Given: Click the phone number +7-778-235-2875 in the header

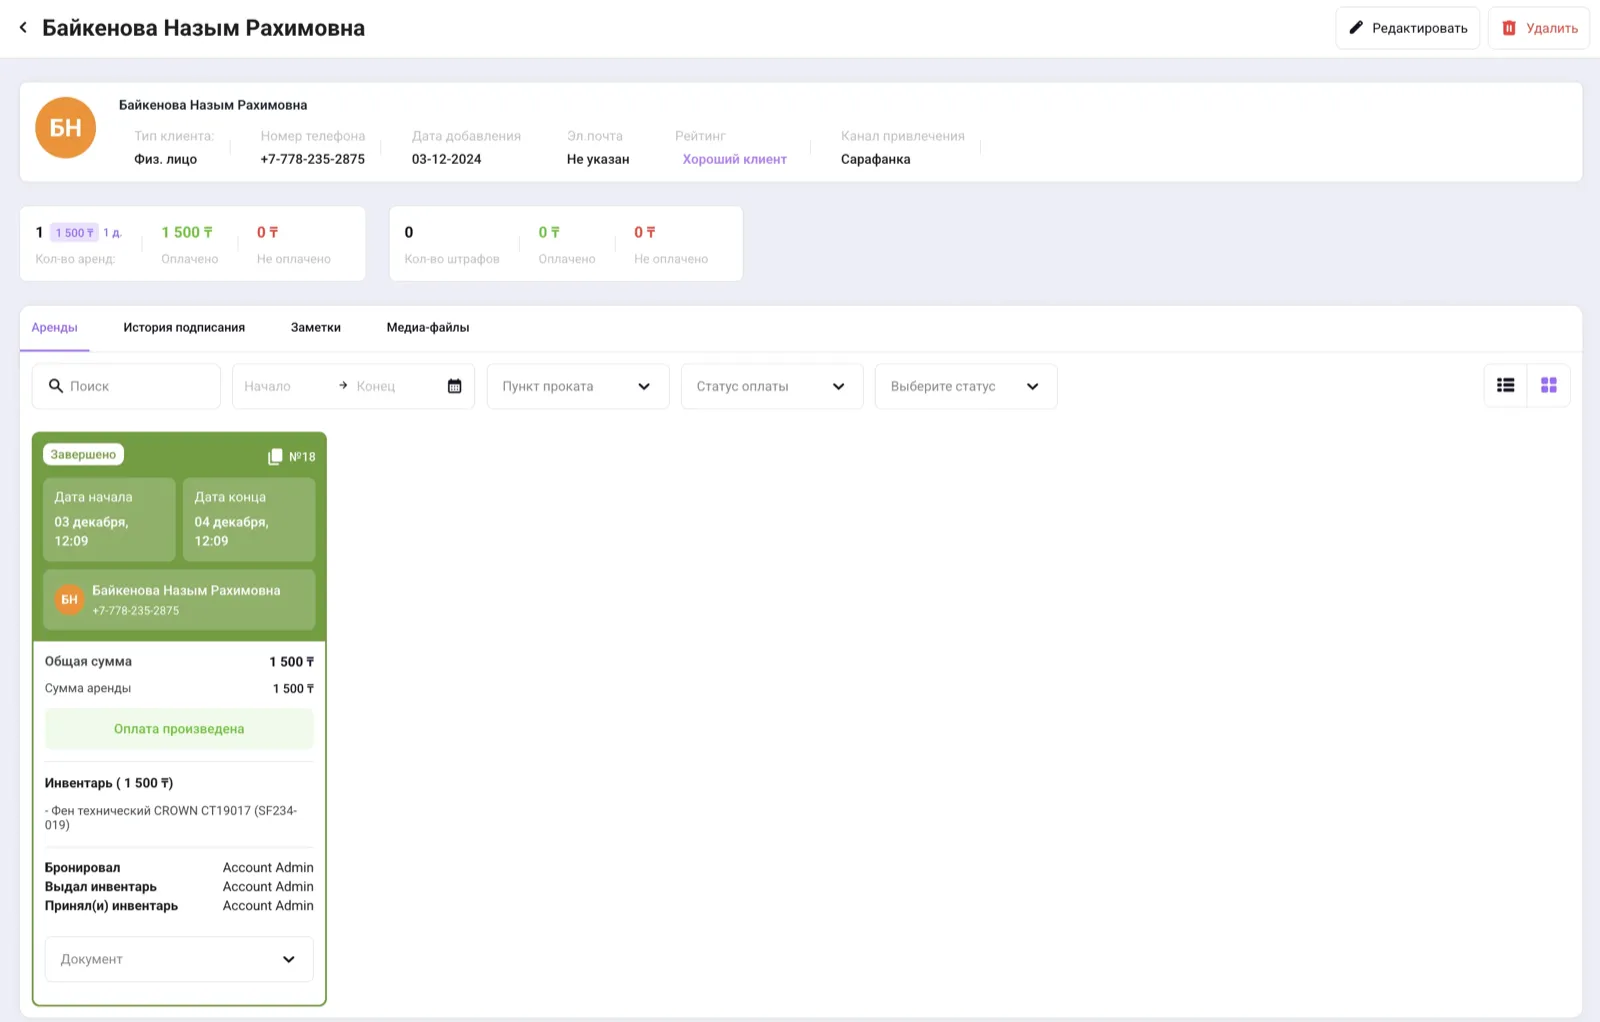Looking at the screenshot, I should click(x=313, y=159).
